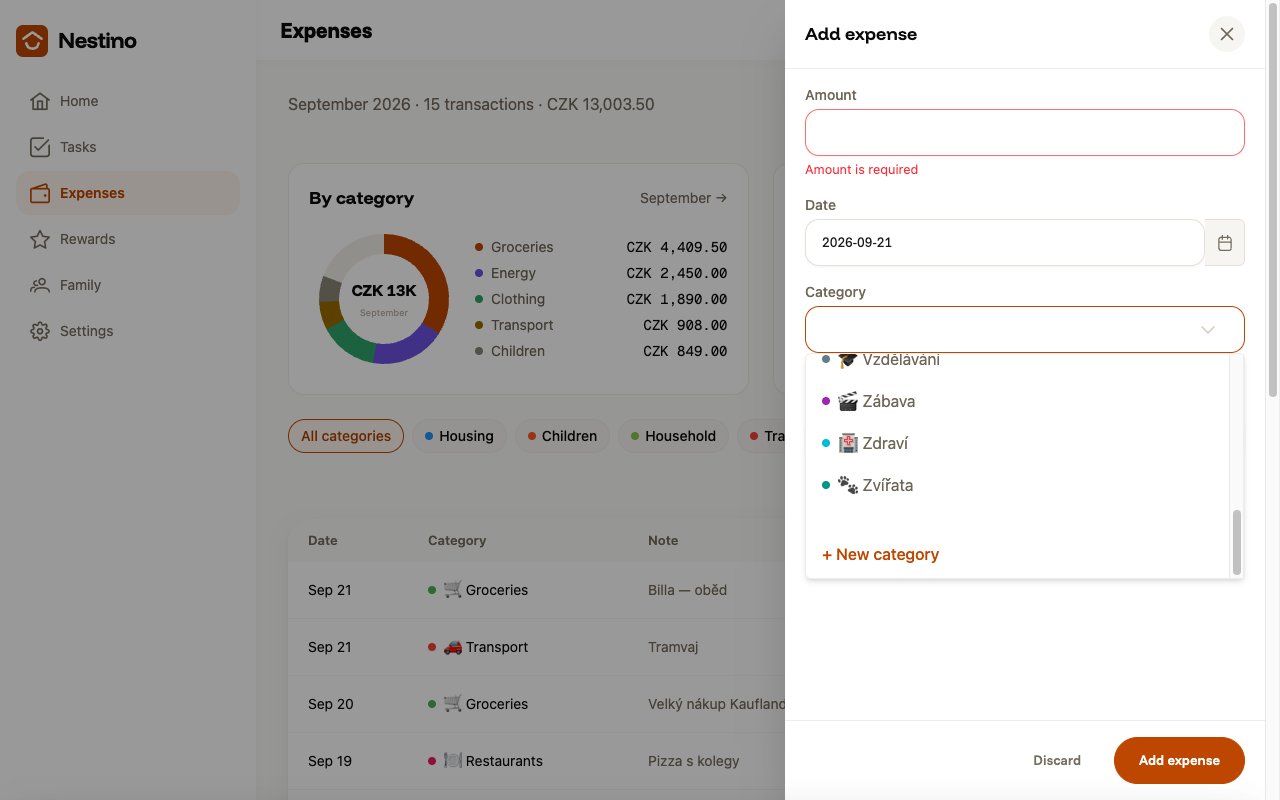1280x800 pixels.
Task: Click the Discard button
Action: tap(1057, 760)
